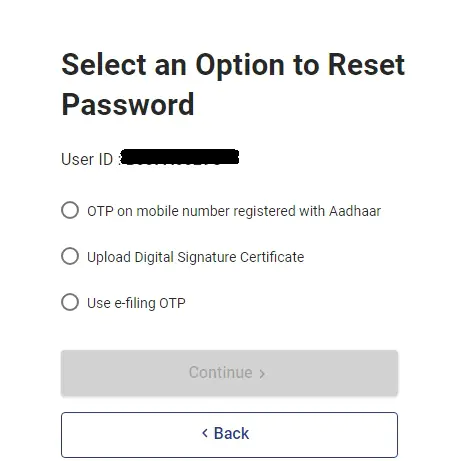Enable the Use e-filing OTP radio option

tap(70, 302)
